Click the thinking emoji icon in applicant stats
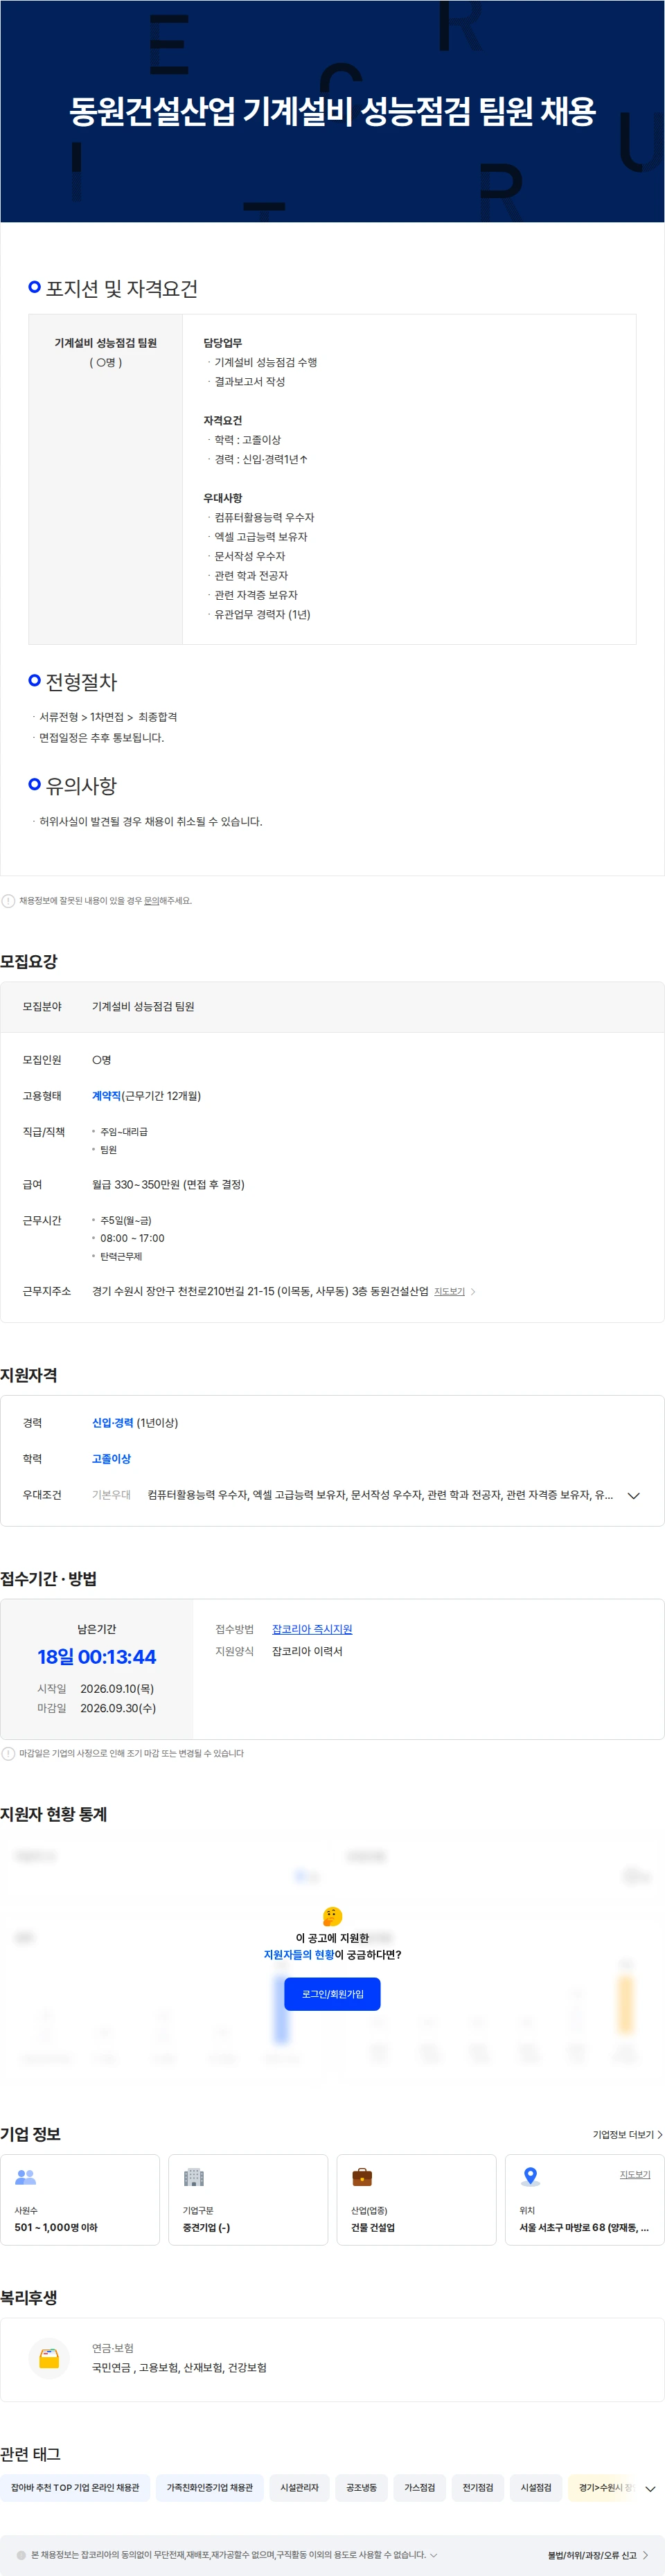665x2576 pixels. click(333, 1916)
